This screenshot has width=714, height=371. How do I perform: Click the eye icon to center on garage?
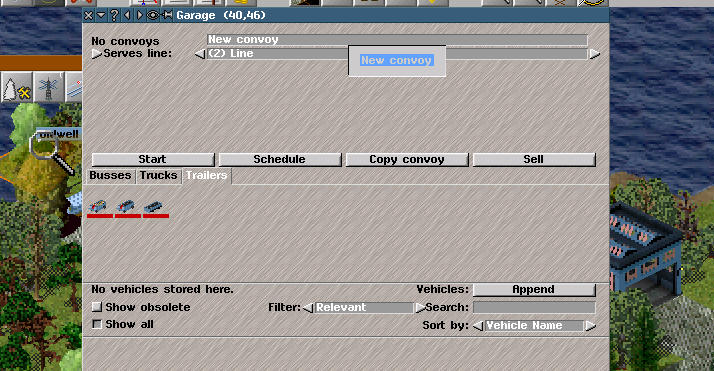[x=153, y=15]
